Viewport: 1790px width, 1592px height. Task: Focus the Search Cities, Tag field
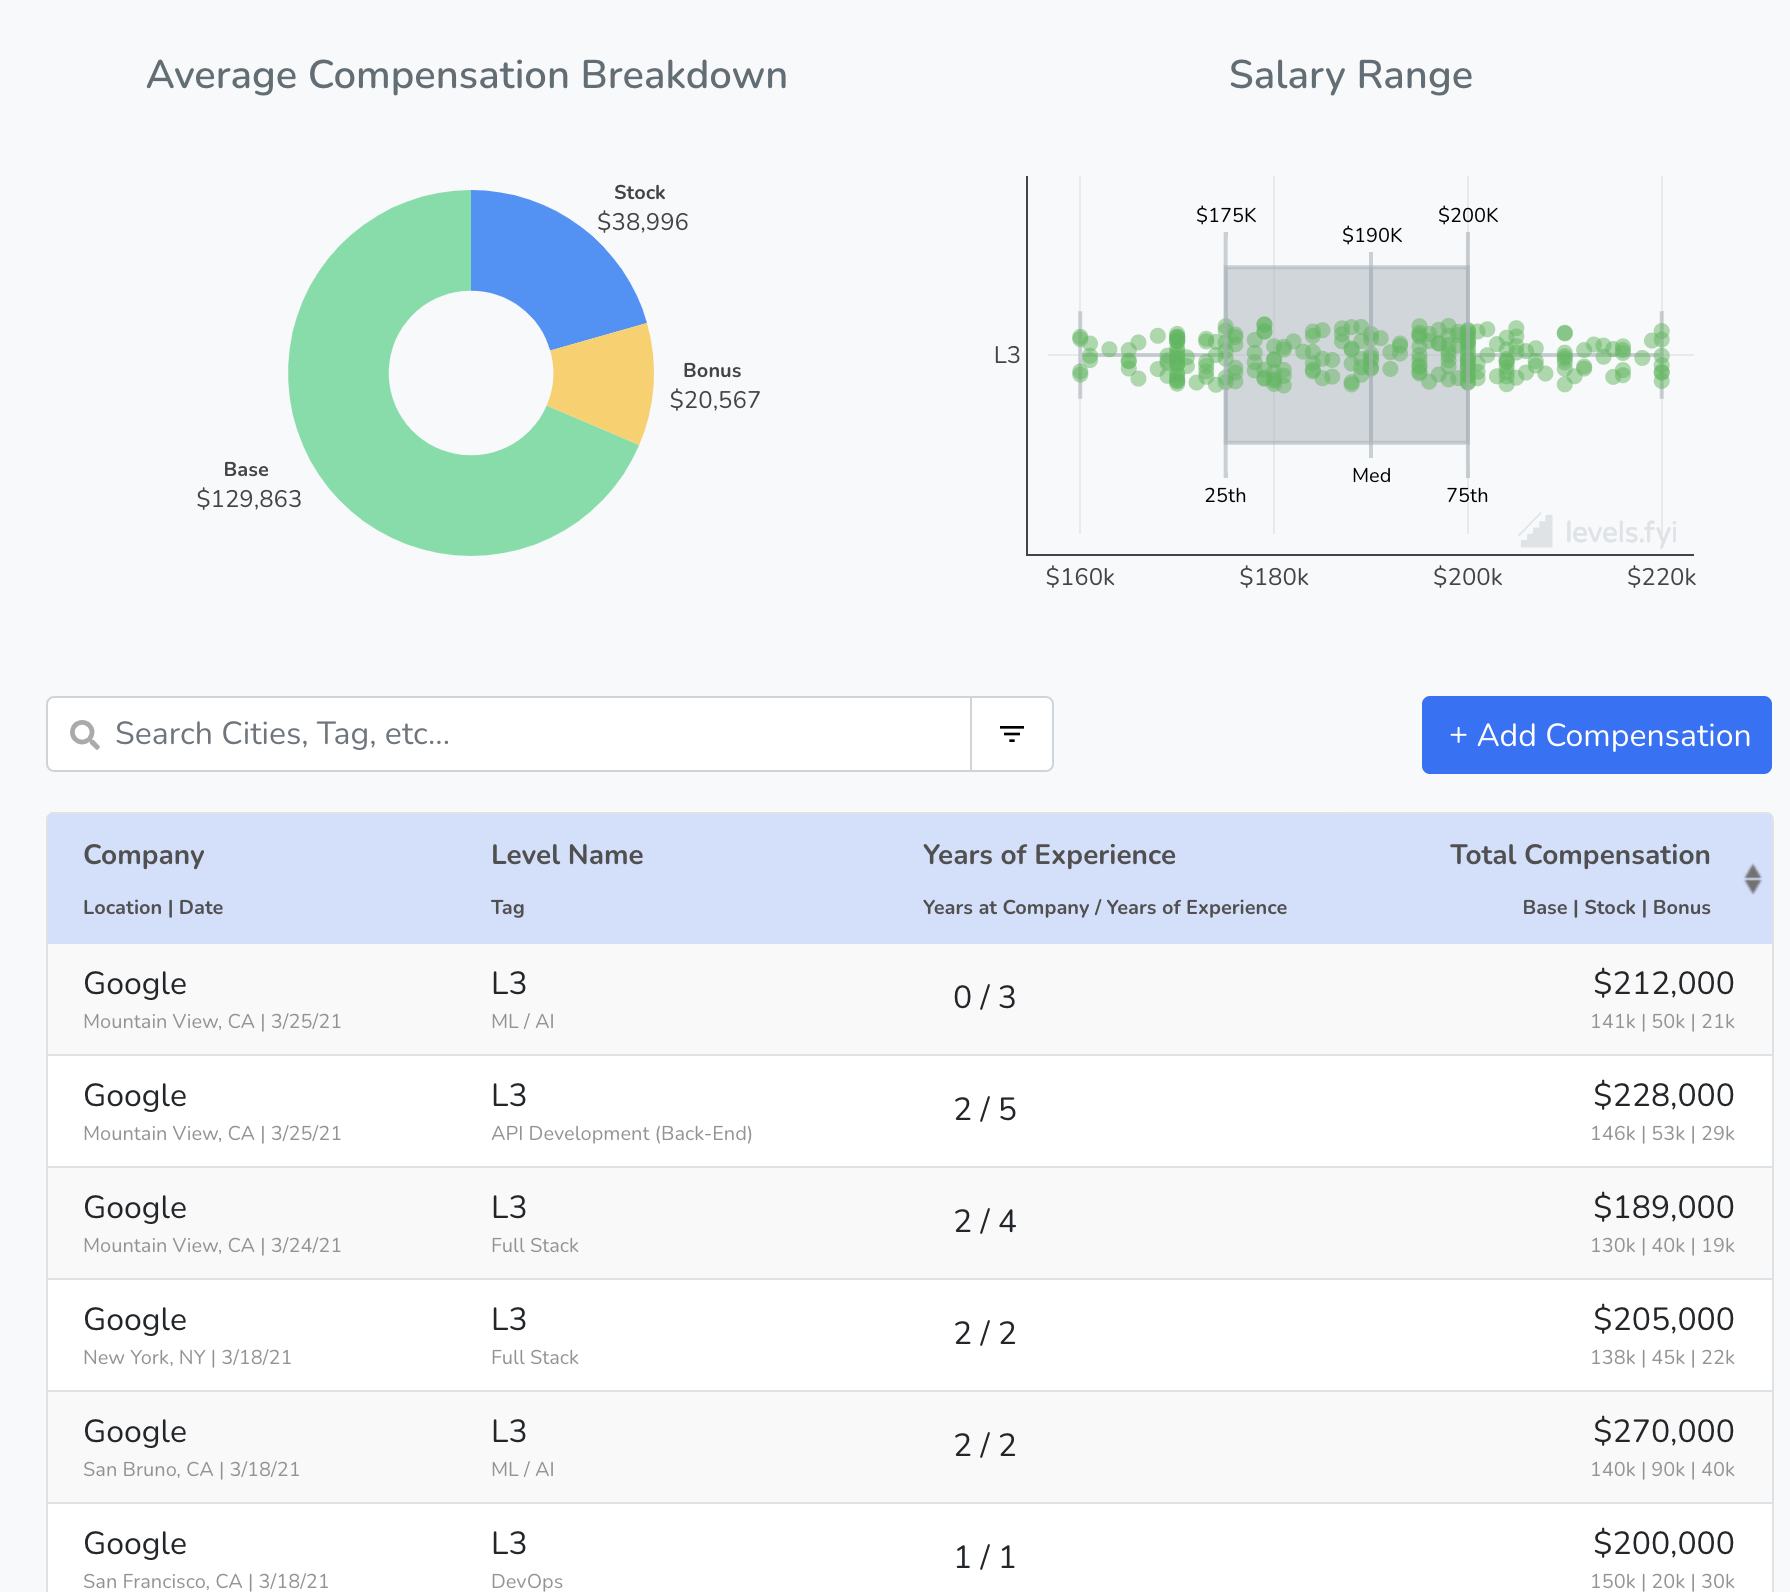509,734
